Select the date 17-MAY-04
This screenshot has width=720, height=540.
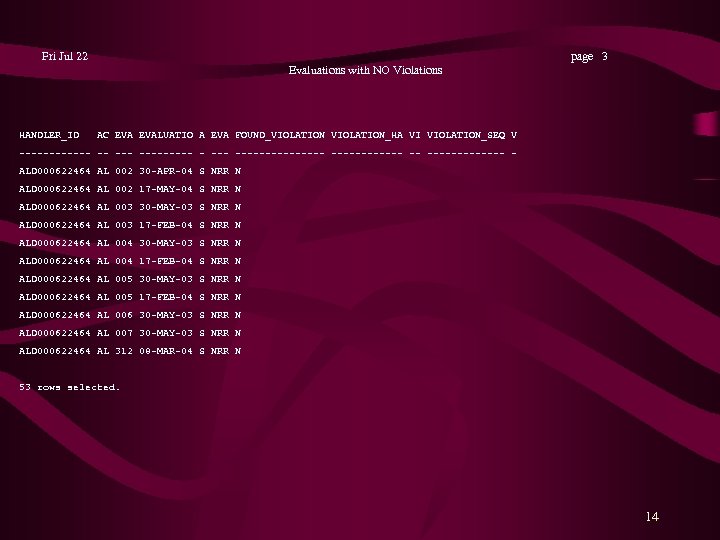pyautogui.click(x=166, y=189)
